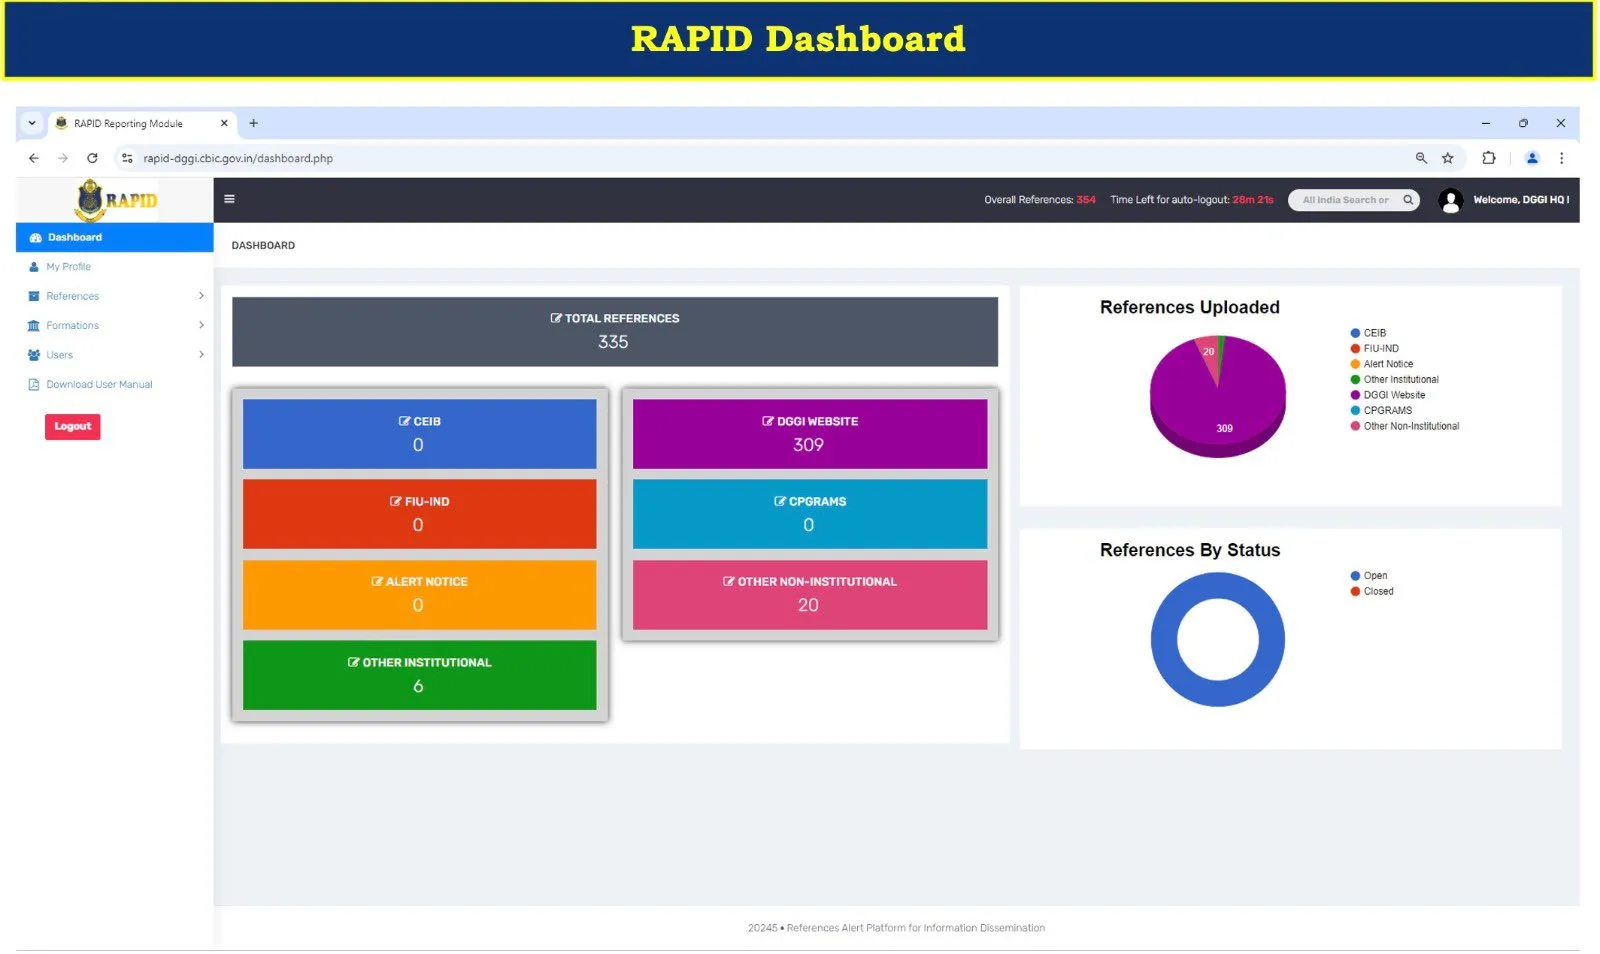Click the Dashboard gauge icon in sidebar
1600x954 pixels.
click(x=35, y=238)
